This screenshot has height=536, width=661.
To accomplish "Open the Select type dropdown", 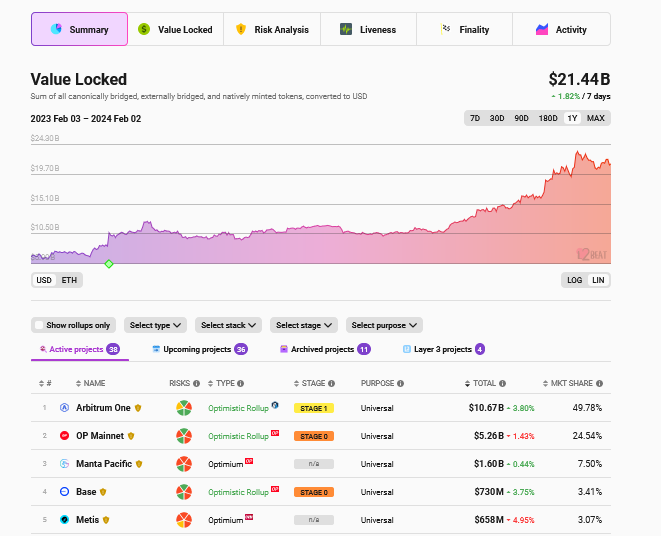I will 156,325.
